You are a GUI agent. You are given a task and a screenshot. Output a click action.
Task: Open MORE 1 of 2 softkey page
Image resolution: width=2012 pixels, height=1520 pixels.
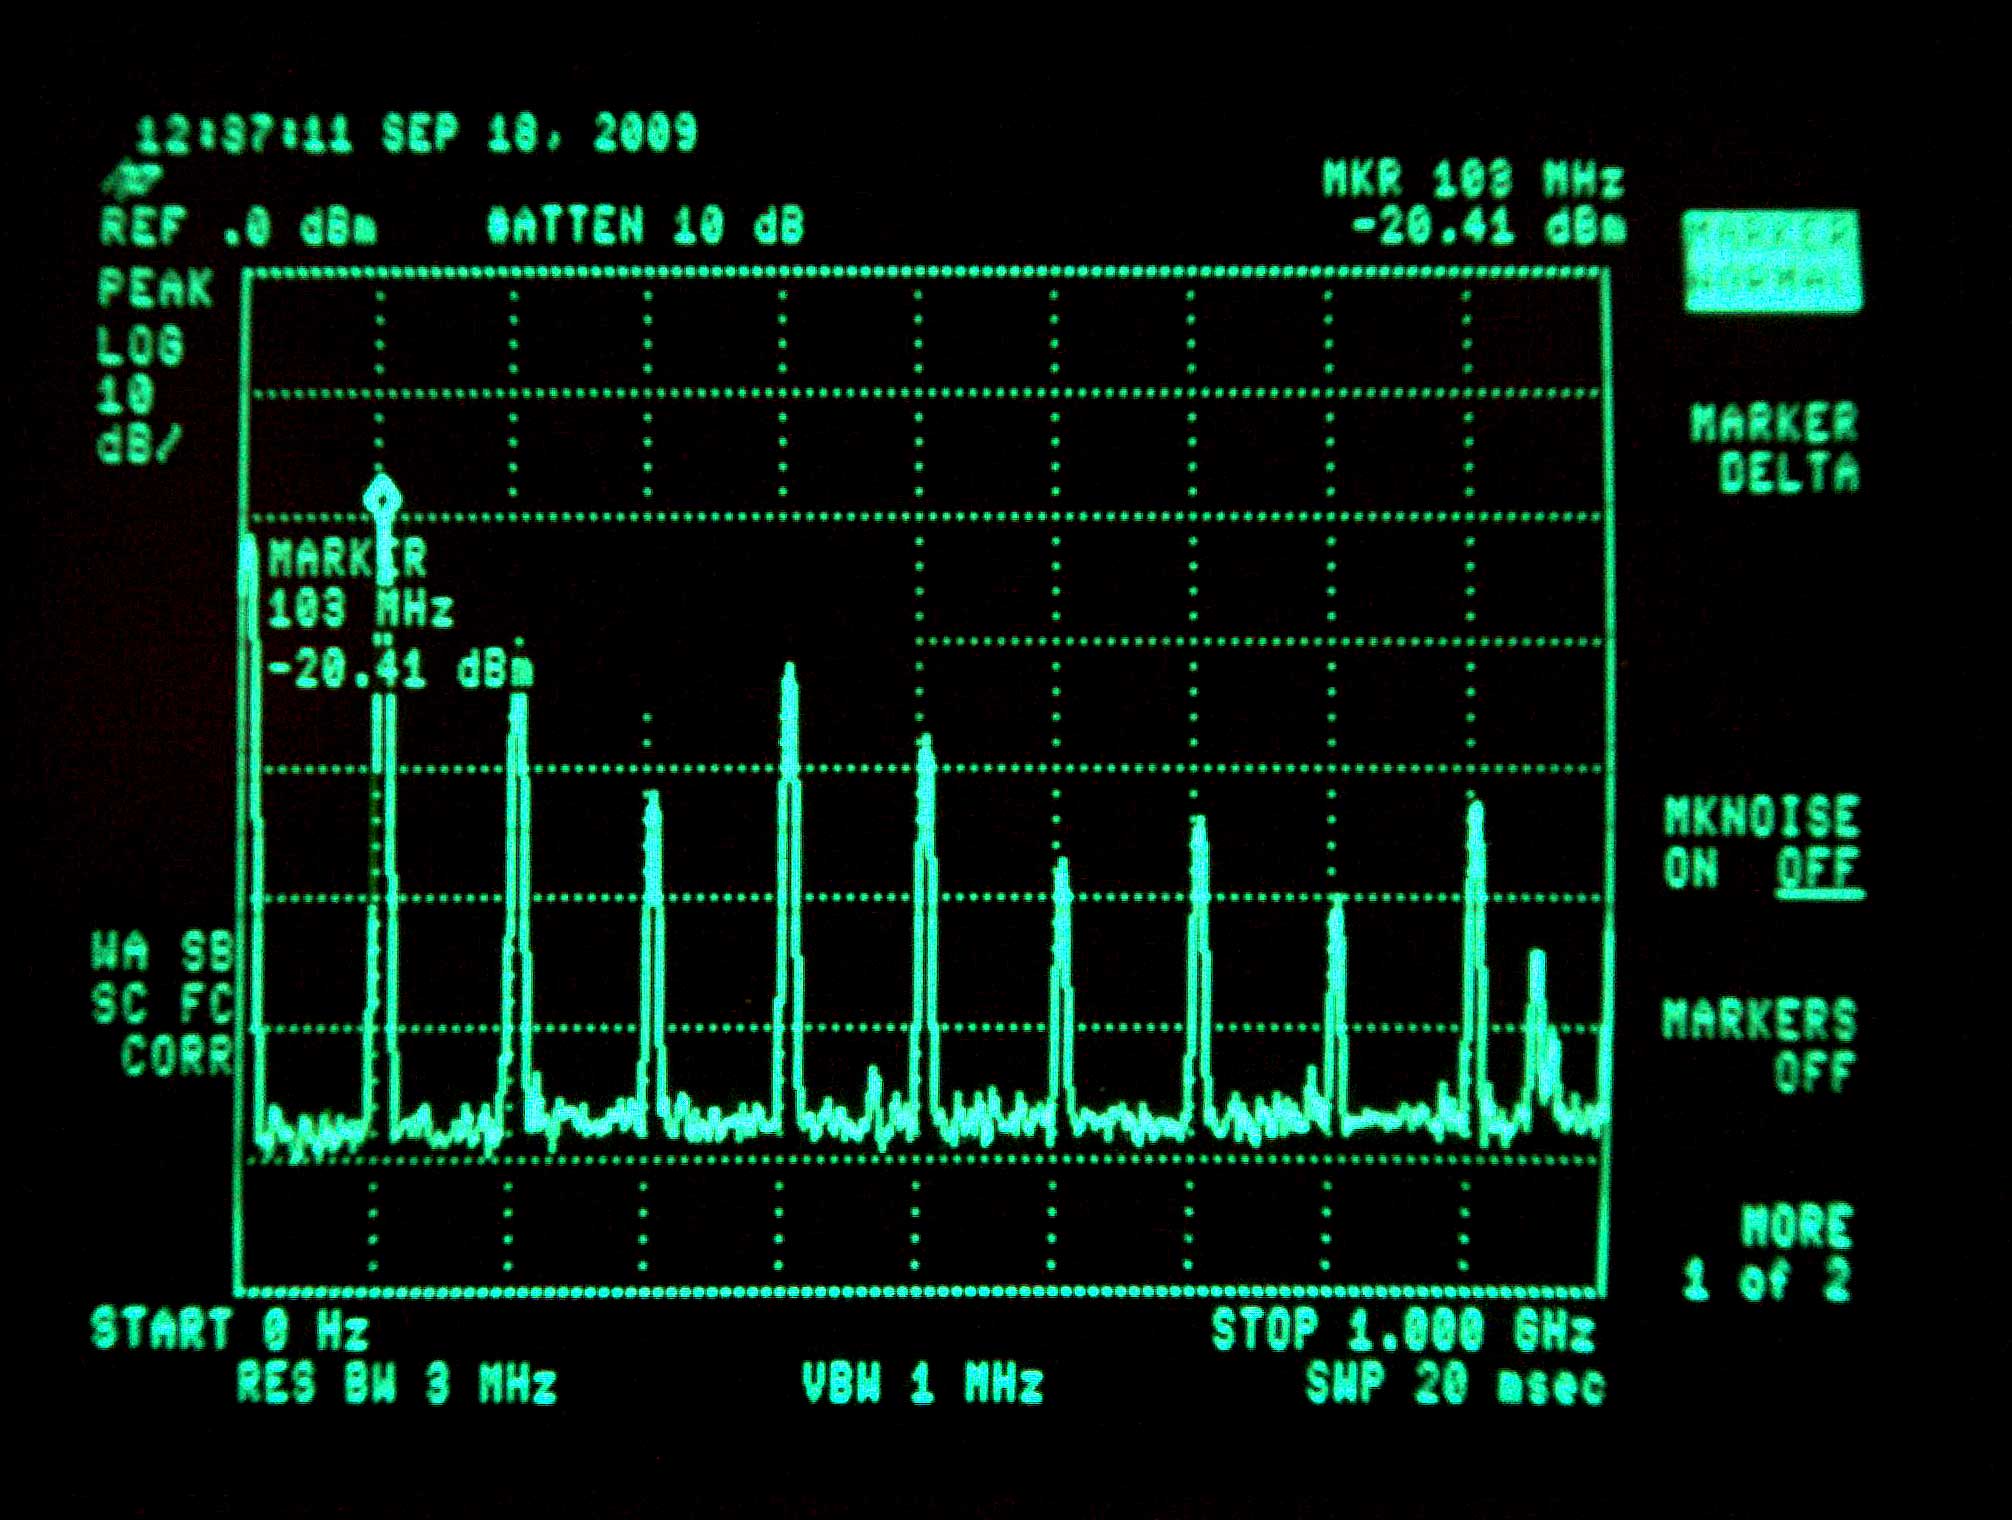(1768, 1252)
